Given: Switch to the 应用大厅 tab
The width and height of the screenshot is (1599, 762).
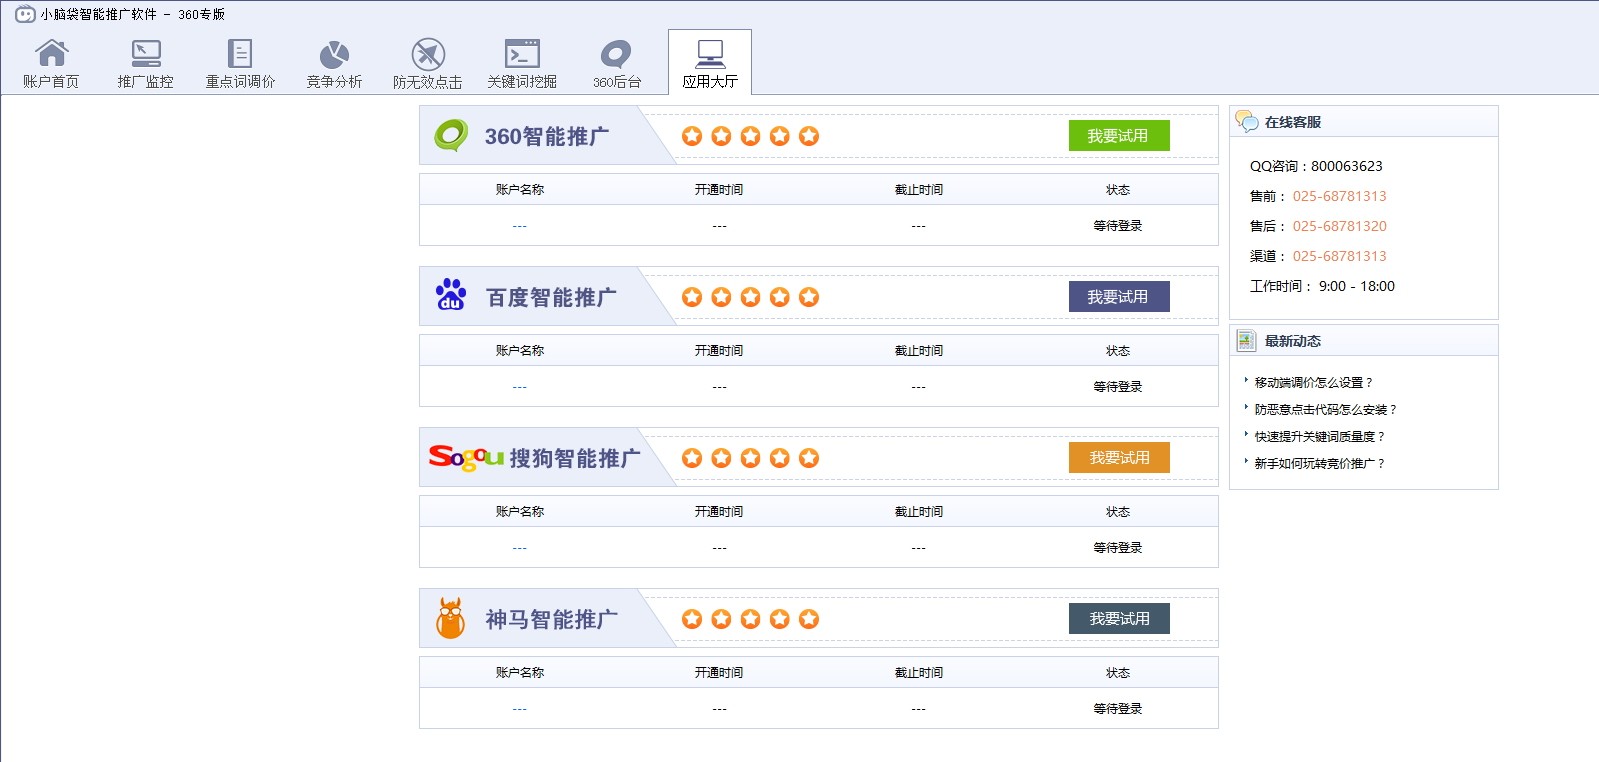Looking at the screenshot, I should point(710,63).
